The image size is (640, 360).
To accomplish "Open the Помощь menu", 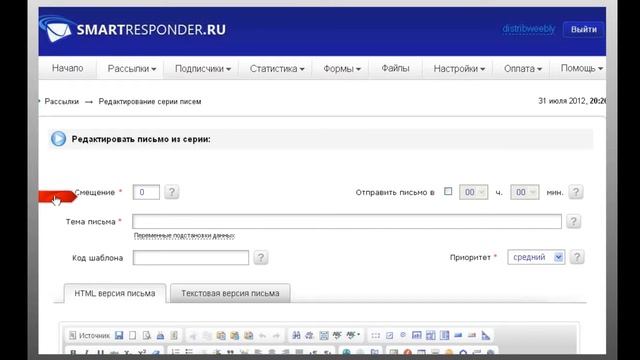I will pyautogui.click(x=581, y=69).
